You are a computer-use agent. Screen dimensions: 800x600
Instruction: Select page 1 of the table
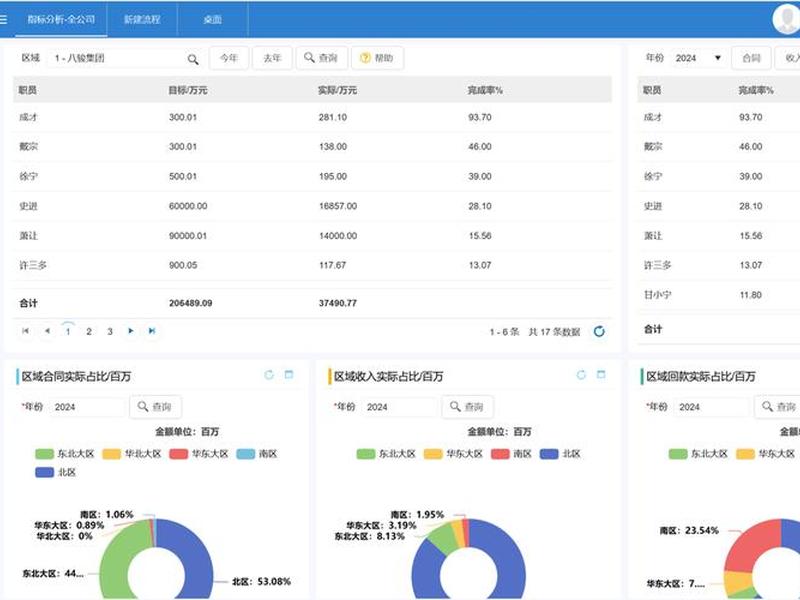click(x=68, y=332)
